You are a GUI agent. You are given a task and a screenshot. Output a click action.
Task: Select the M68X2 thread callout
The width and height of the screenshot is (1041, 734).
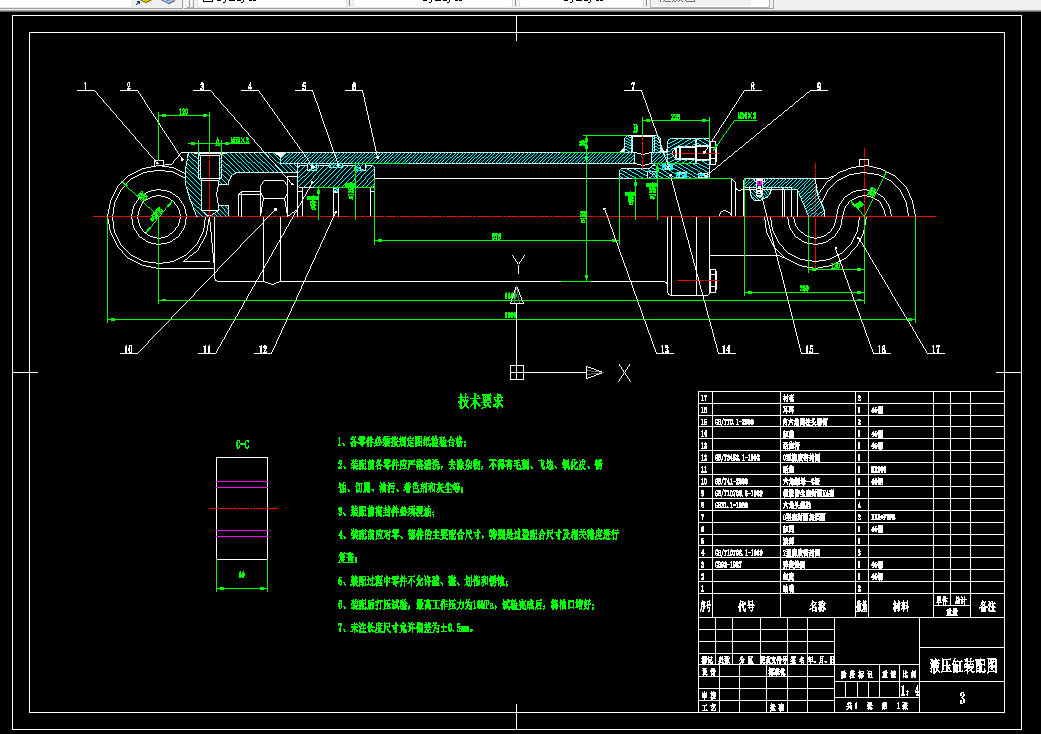[x=240, y=141]
